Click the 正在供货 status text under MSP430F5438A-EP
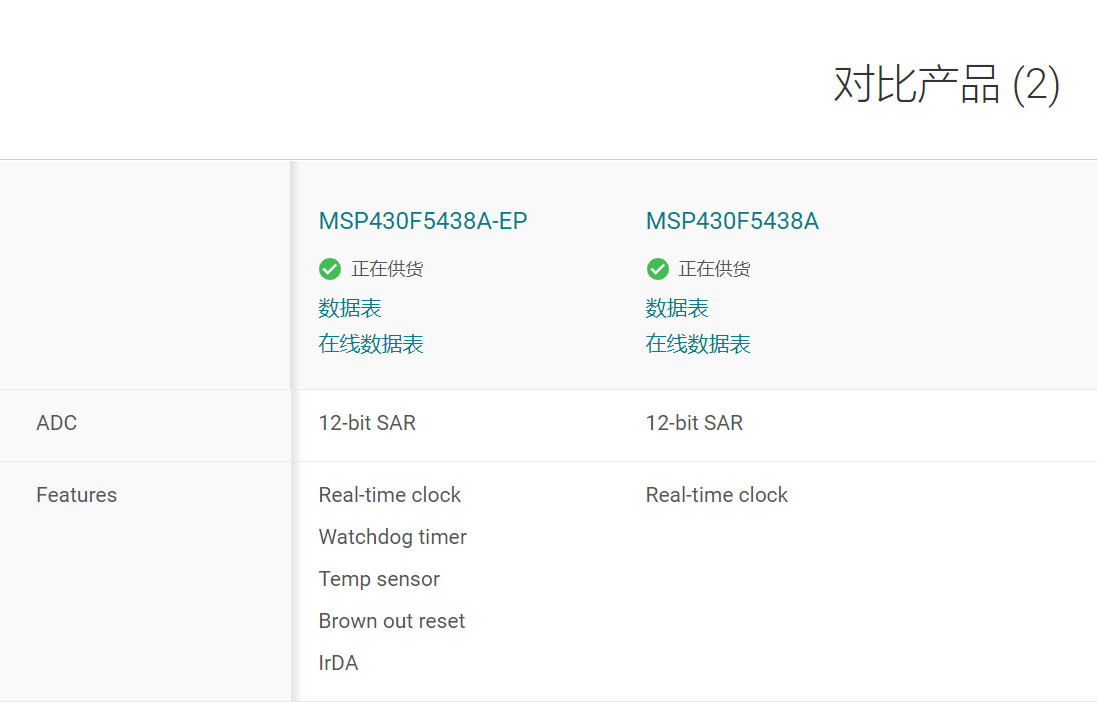This screenshot has width=1097, height=702. (387, 269)
